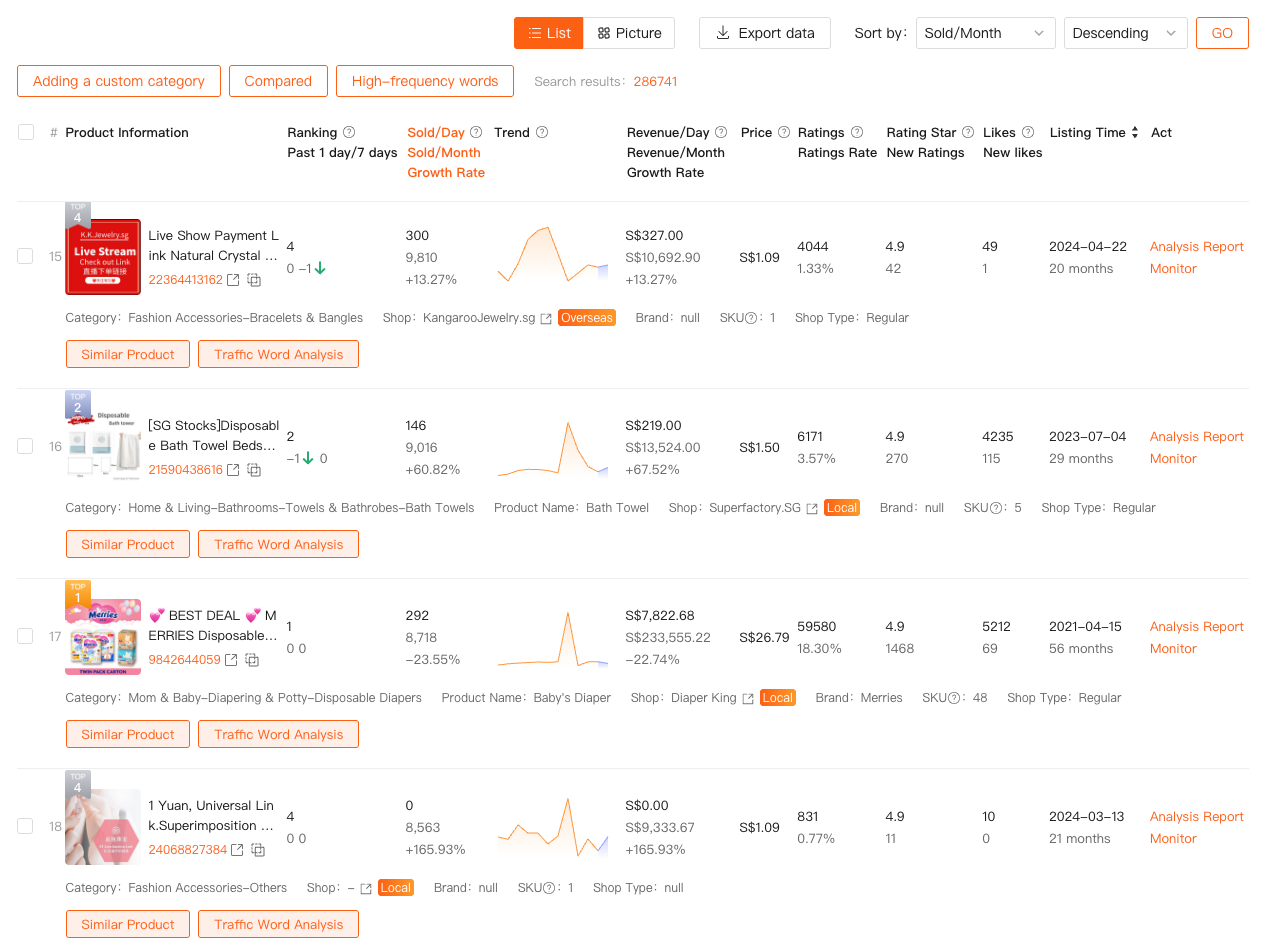Copy product ID 21590438616
The image size is (1267, 951).
pos(254,470)
